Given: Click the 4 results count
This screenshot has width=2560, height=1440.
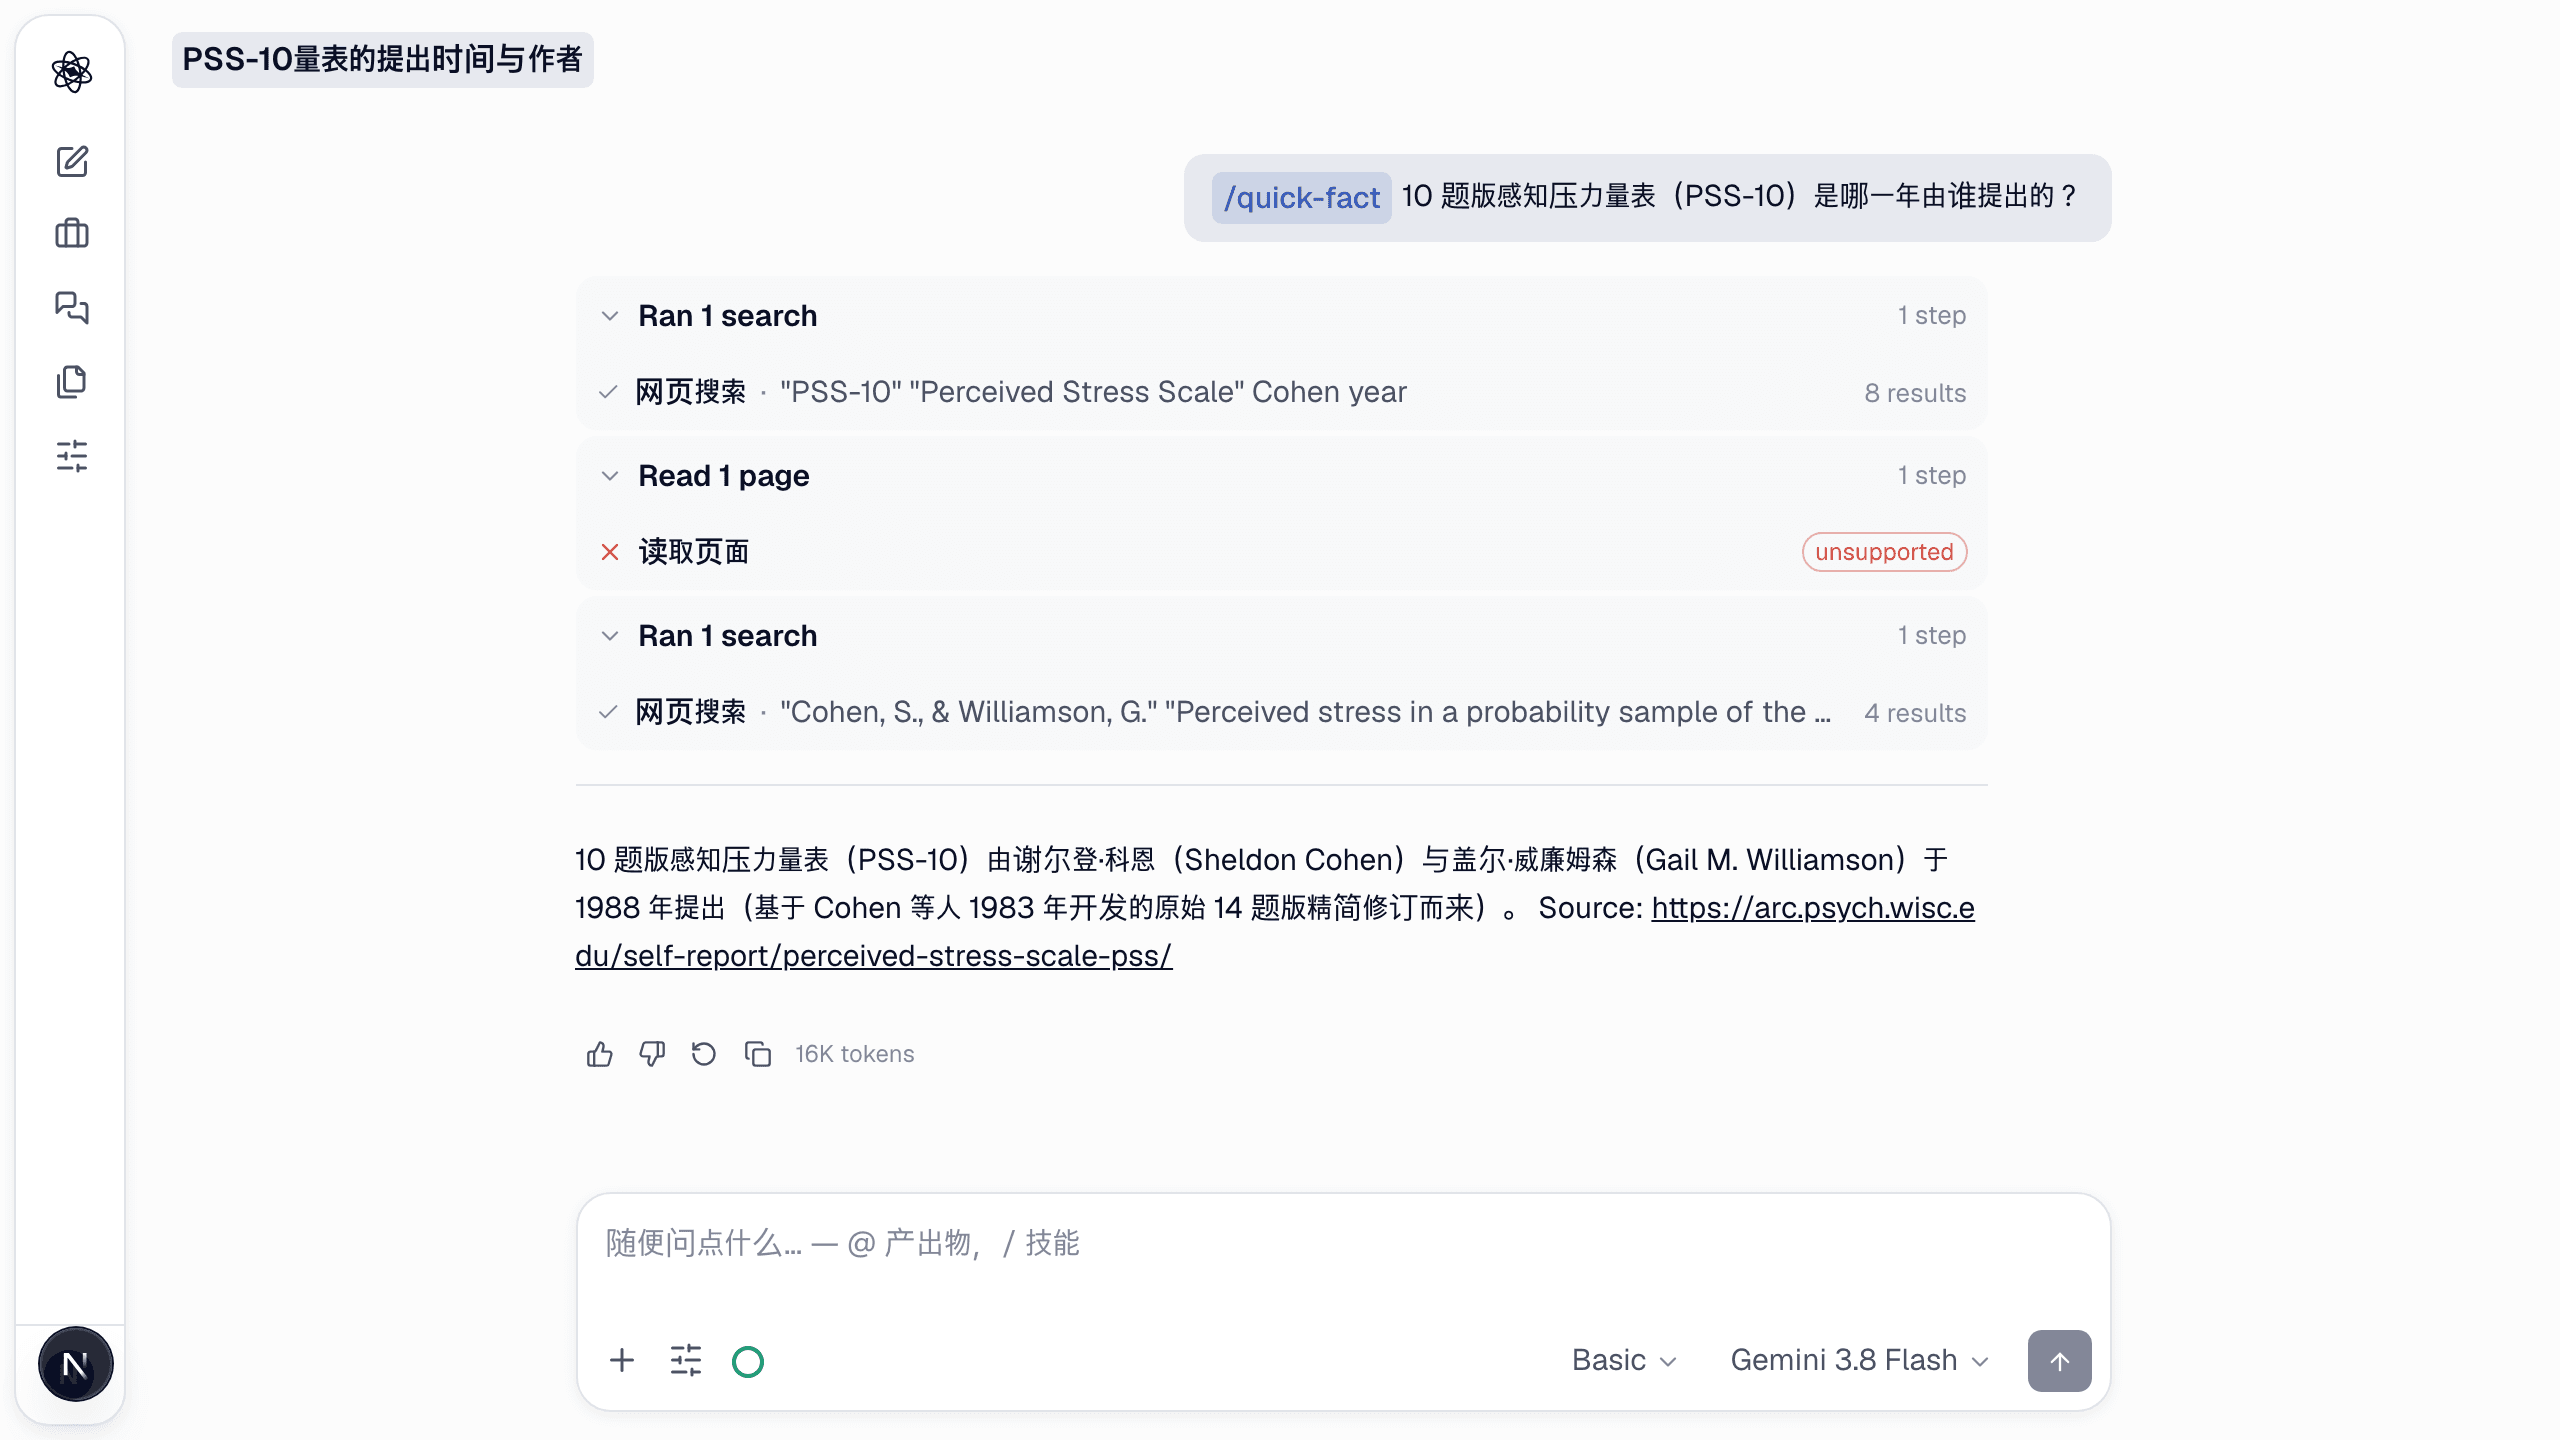Looking at the screenshot, I should (1915, 713).
